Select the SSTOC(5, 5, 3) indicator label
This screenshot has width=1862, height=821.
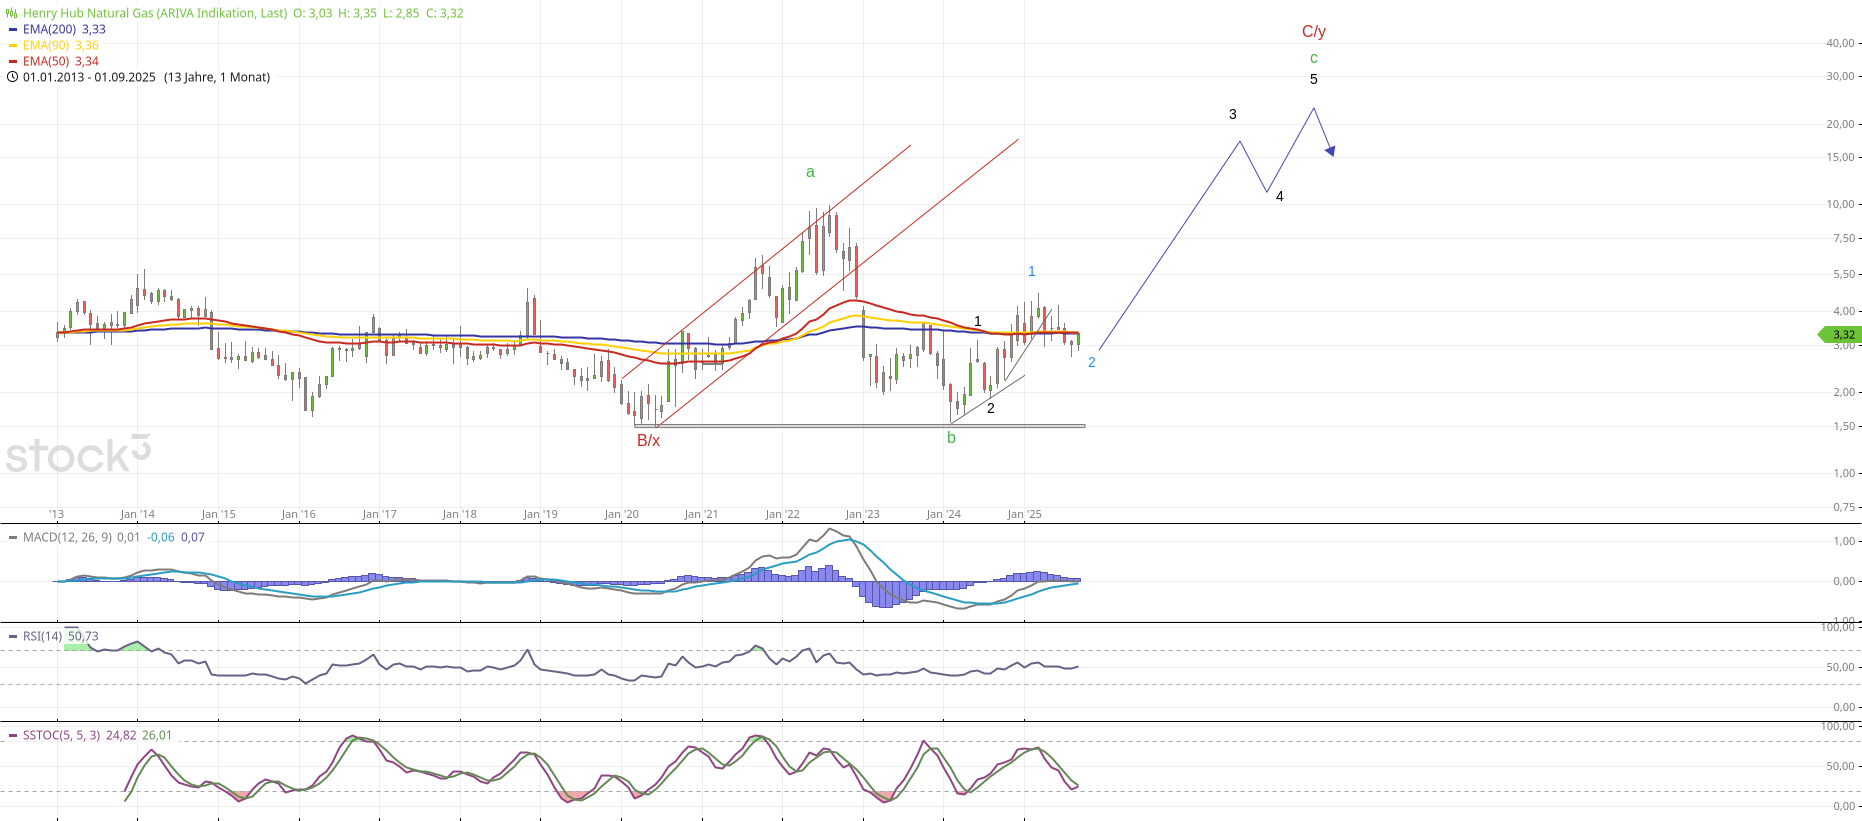click(61, 735)
